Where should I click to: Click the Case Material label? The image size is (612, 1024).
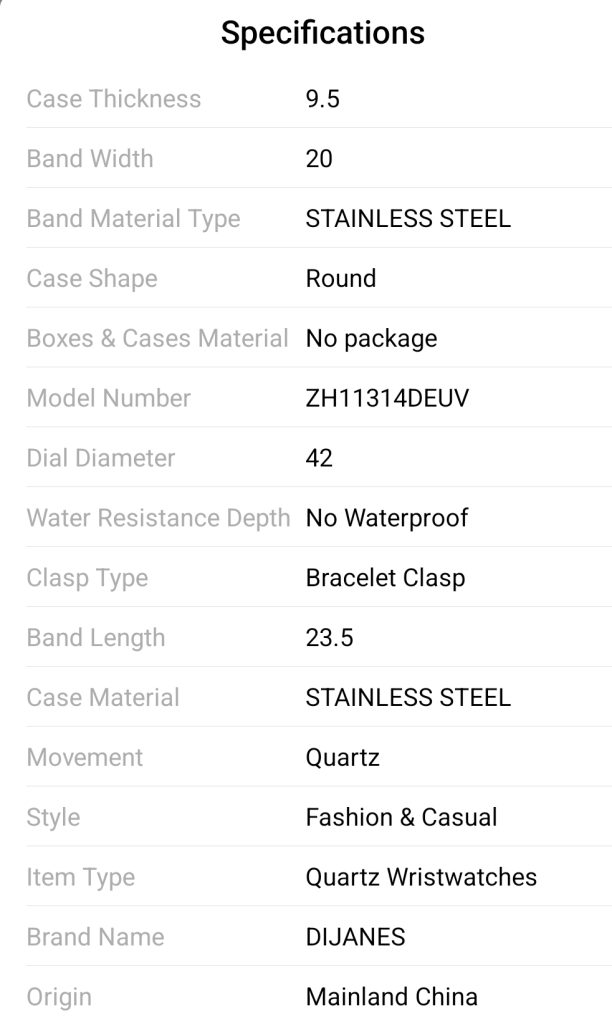(103, 698)
